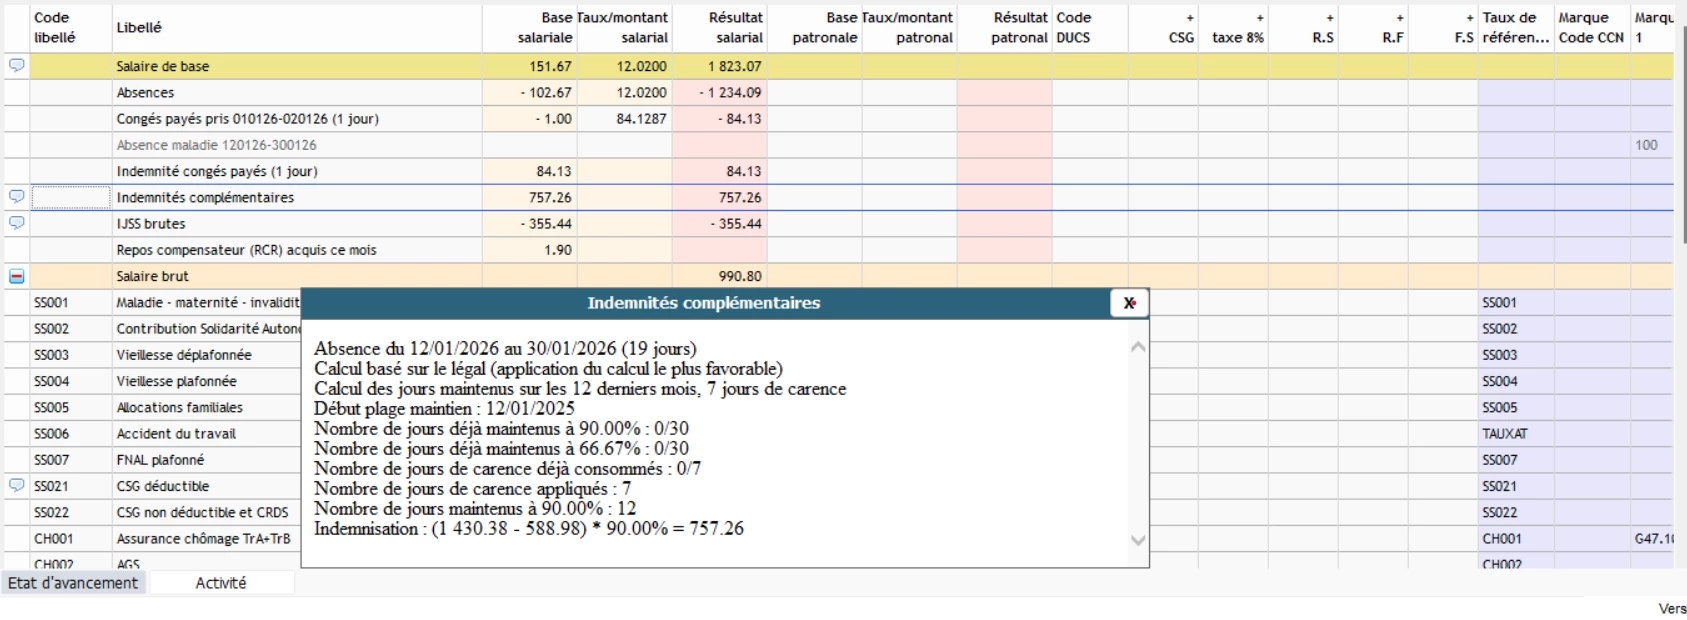Click the Résultat patronal column header
Screen dimensions: 1687x620
[1005, 28]
